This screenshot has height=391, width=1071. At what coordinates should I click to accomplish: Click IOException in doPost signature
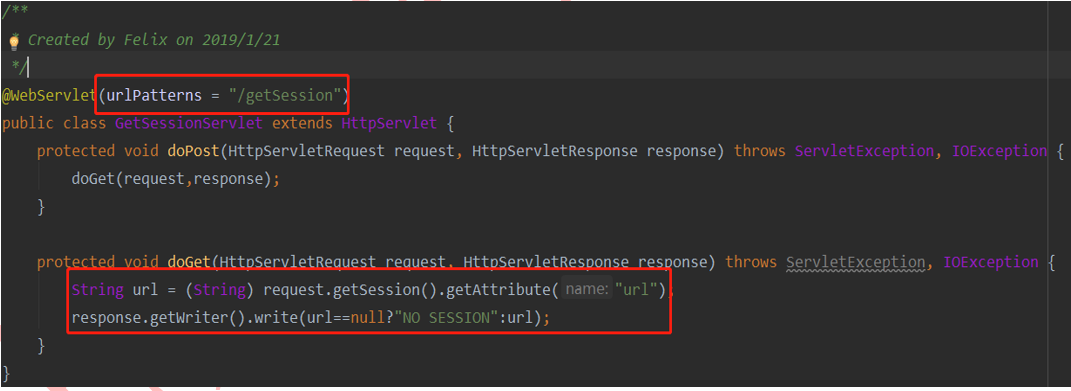(999, 151)
